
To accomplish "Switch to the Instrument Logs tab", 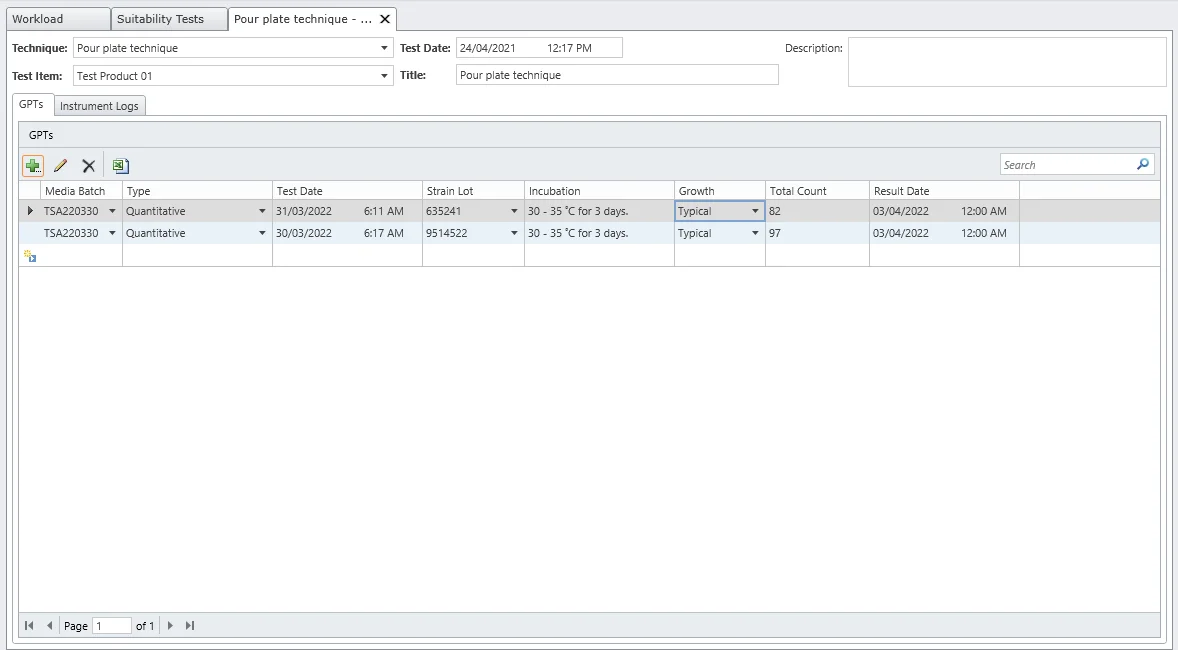I will (99, 106).
